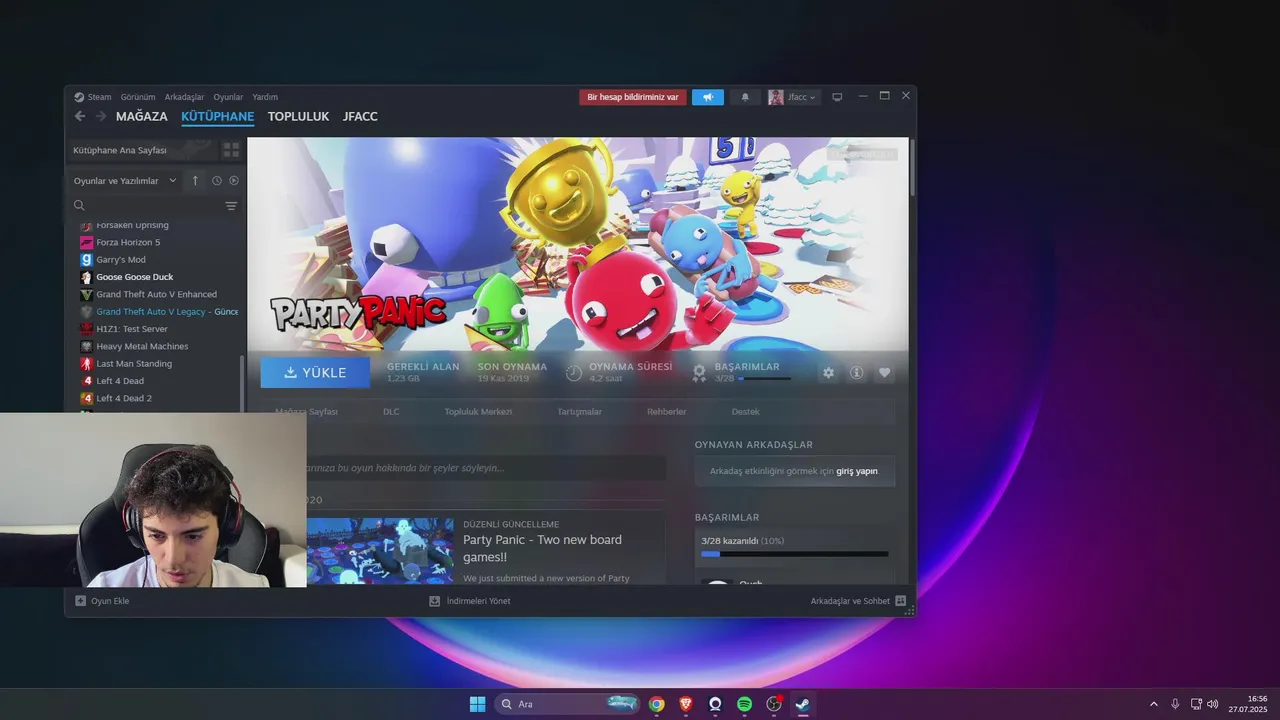Open Destek link
The image size is (1280, 720).
[x=745, y=412]
